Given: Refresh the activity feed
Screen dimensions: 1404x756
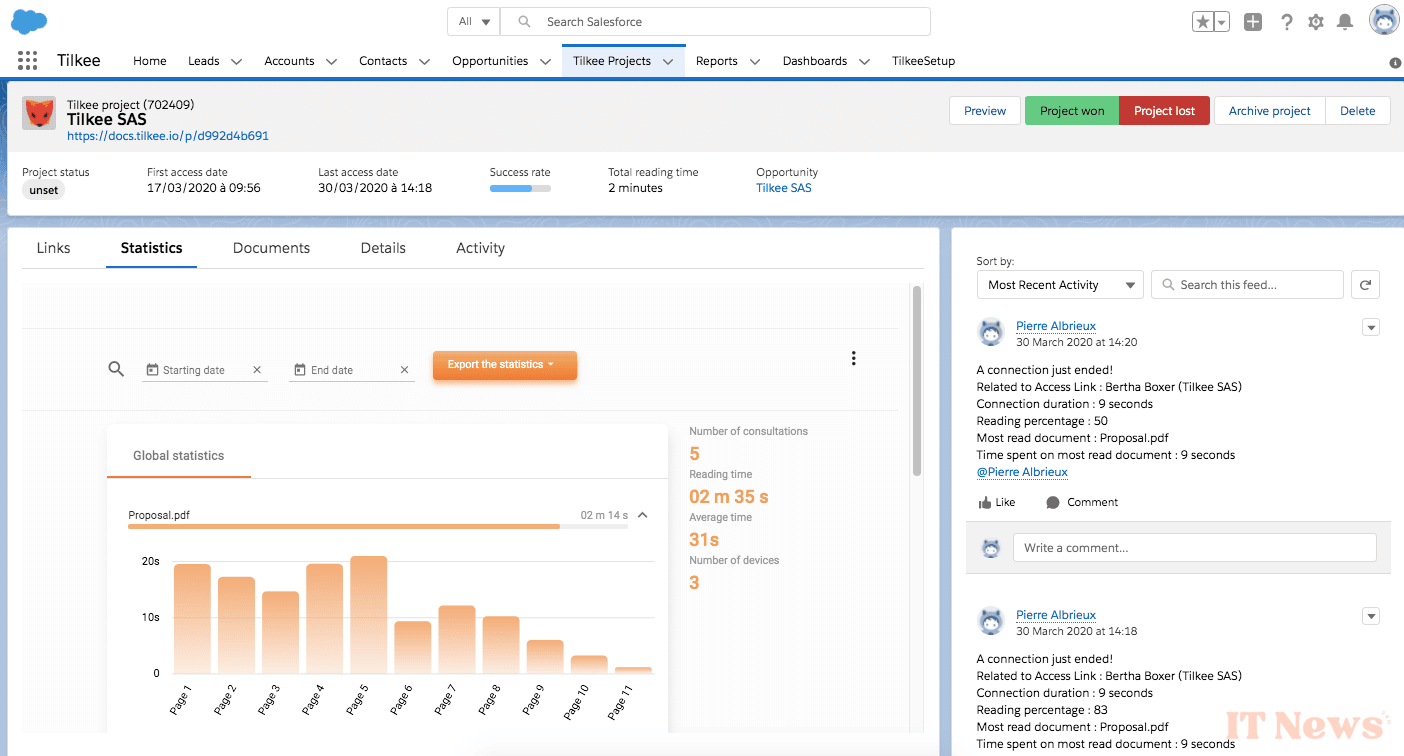Looking at the screenshot, I should [x=1365, y=285].
